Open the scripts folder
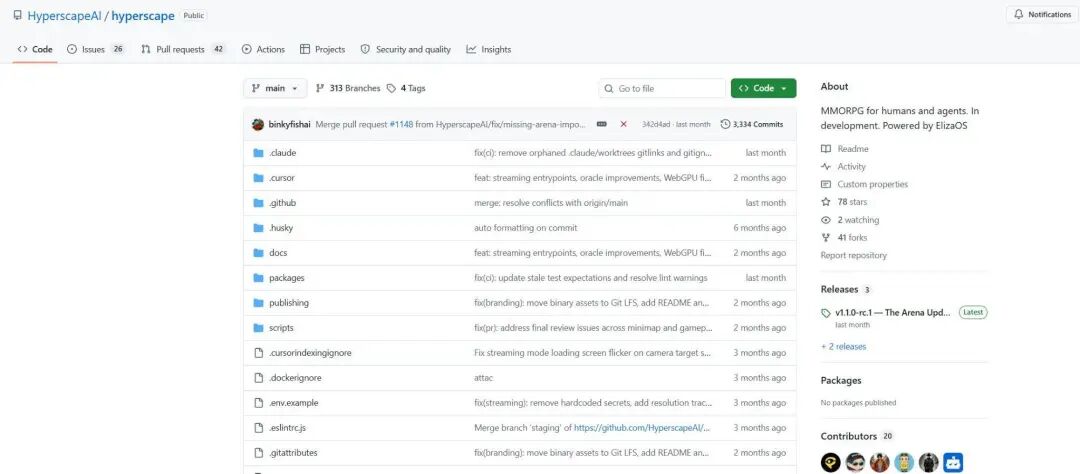The image size is (1080, 474). click(281, 328)
